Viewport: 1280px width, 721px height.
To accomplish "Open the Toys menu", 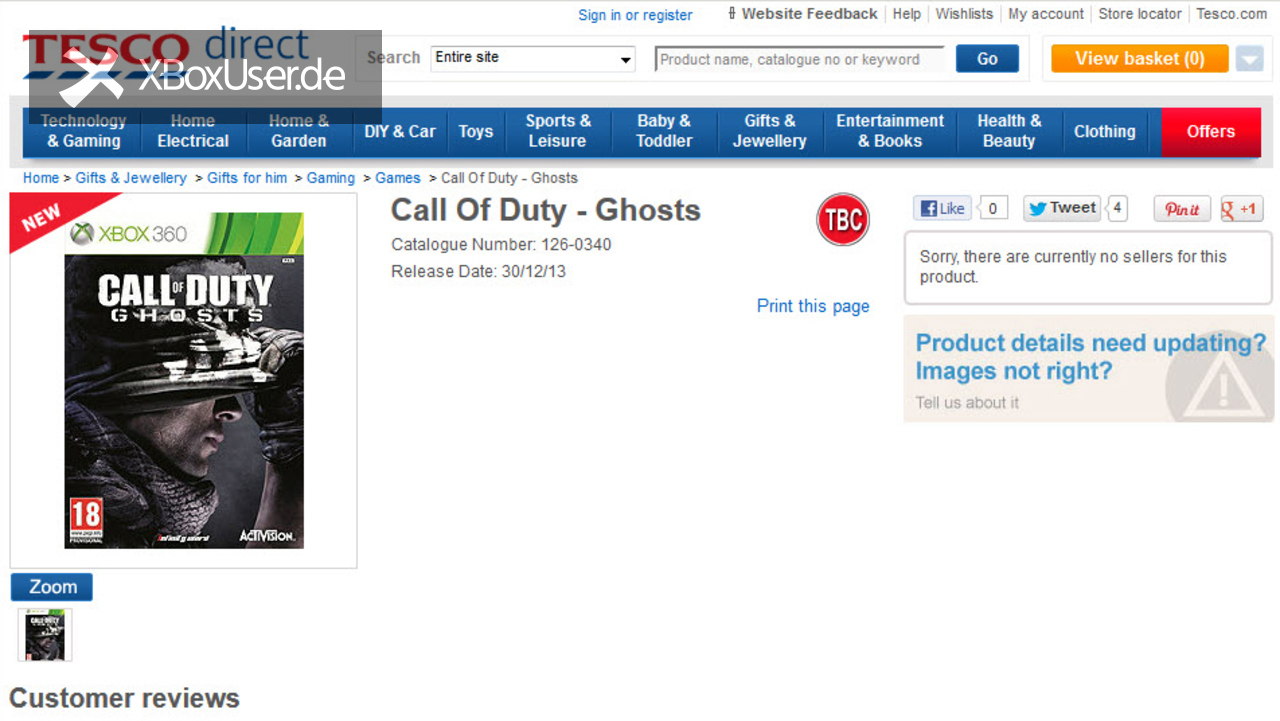I will [476, 131].
